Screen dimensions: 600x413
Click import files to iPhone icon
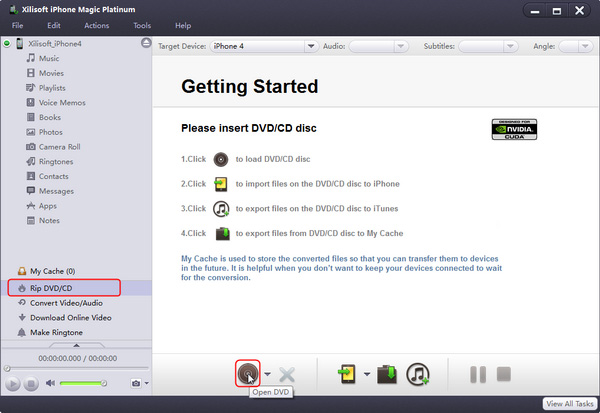click(346, 373)
